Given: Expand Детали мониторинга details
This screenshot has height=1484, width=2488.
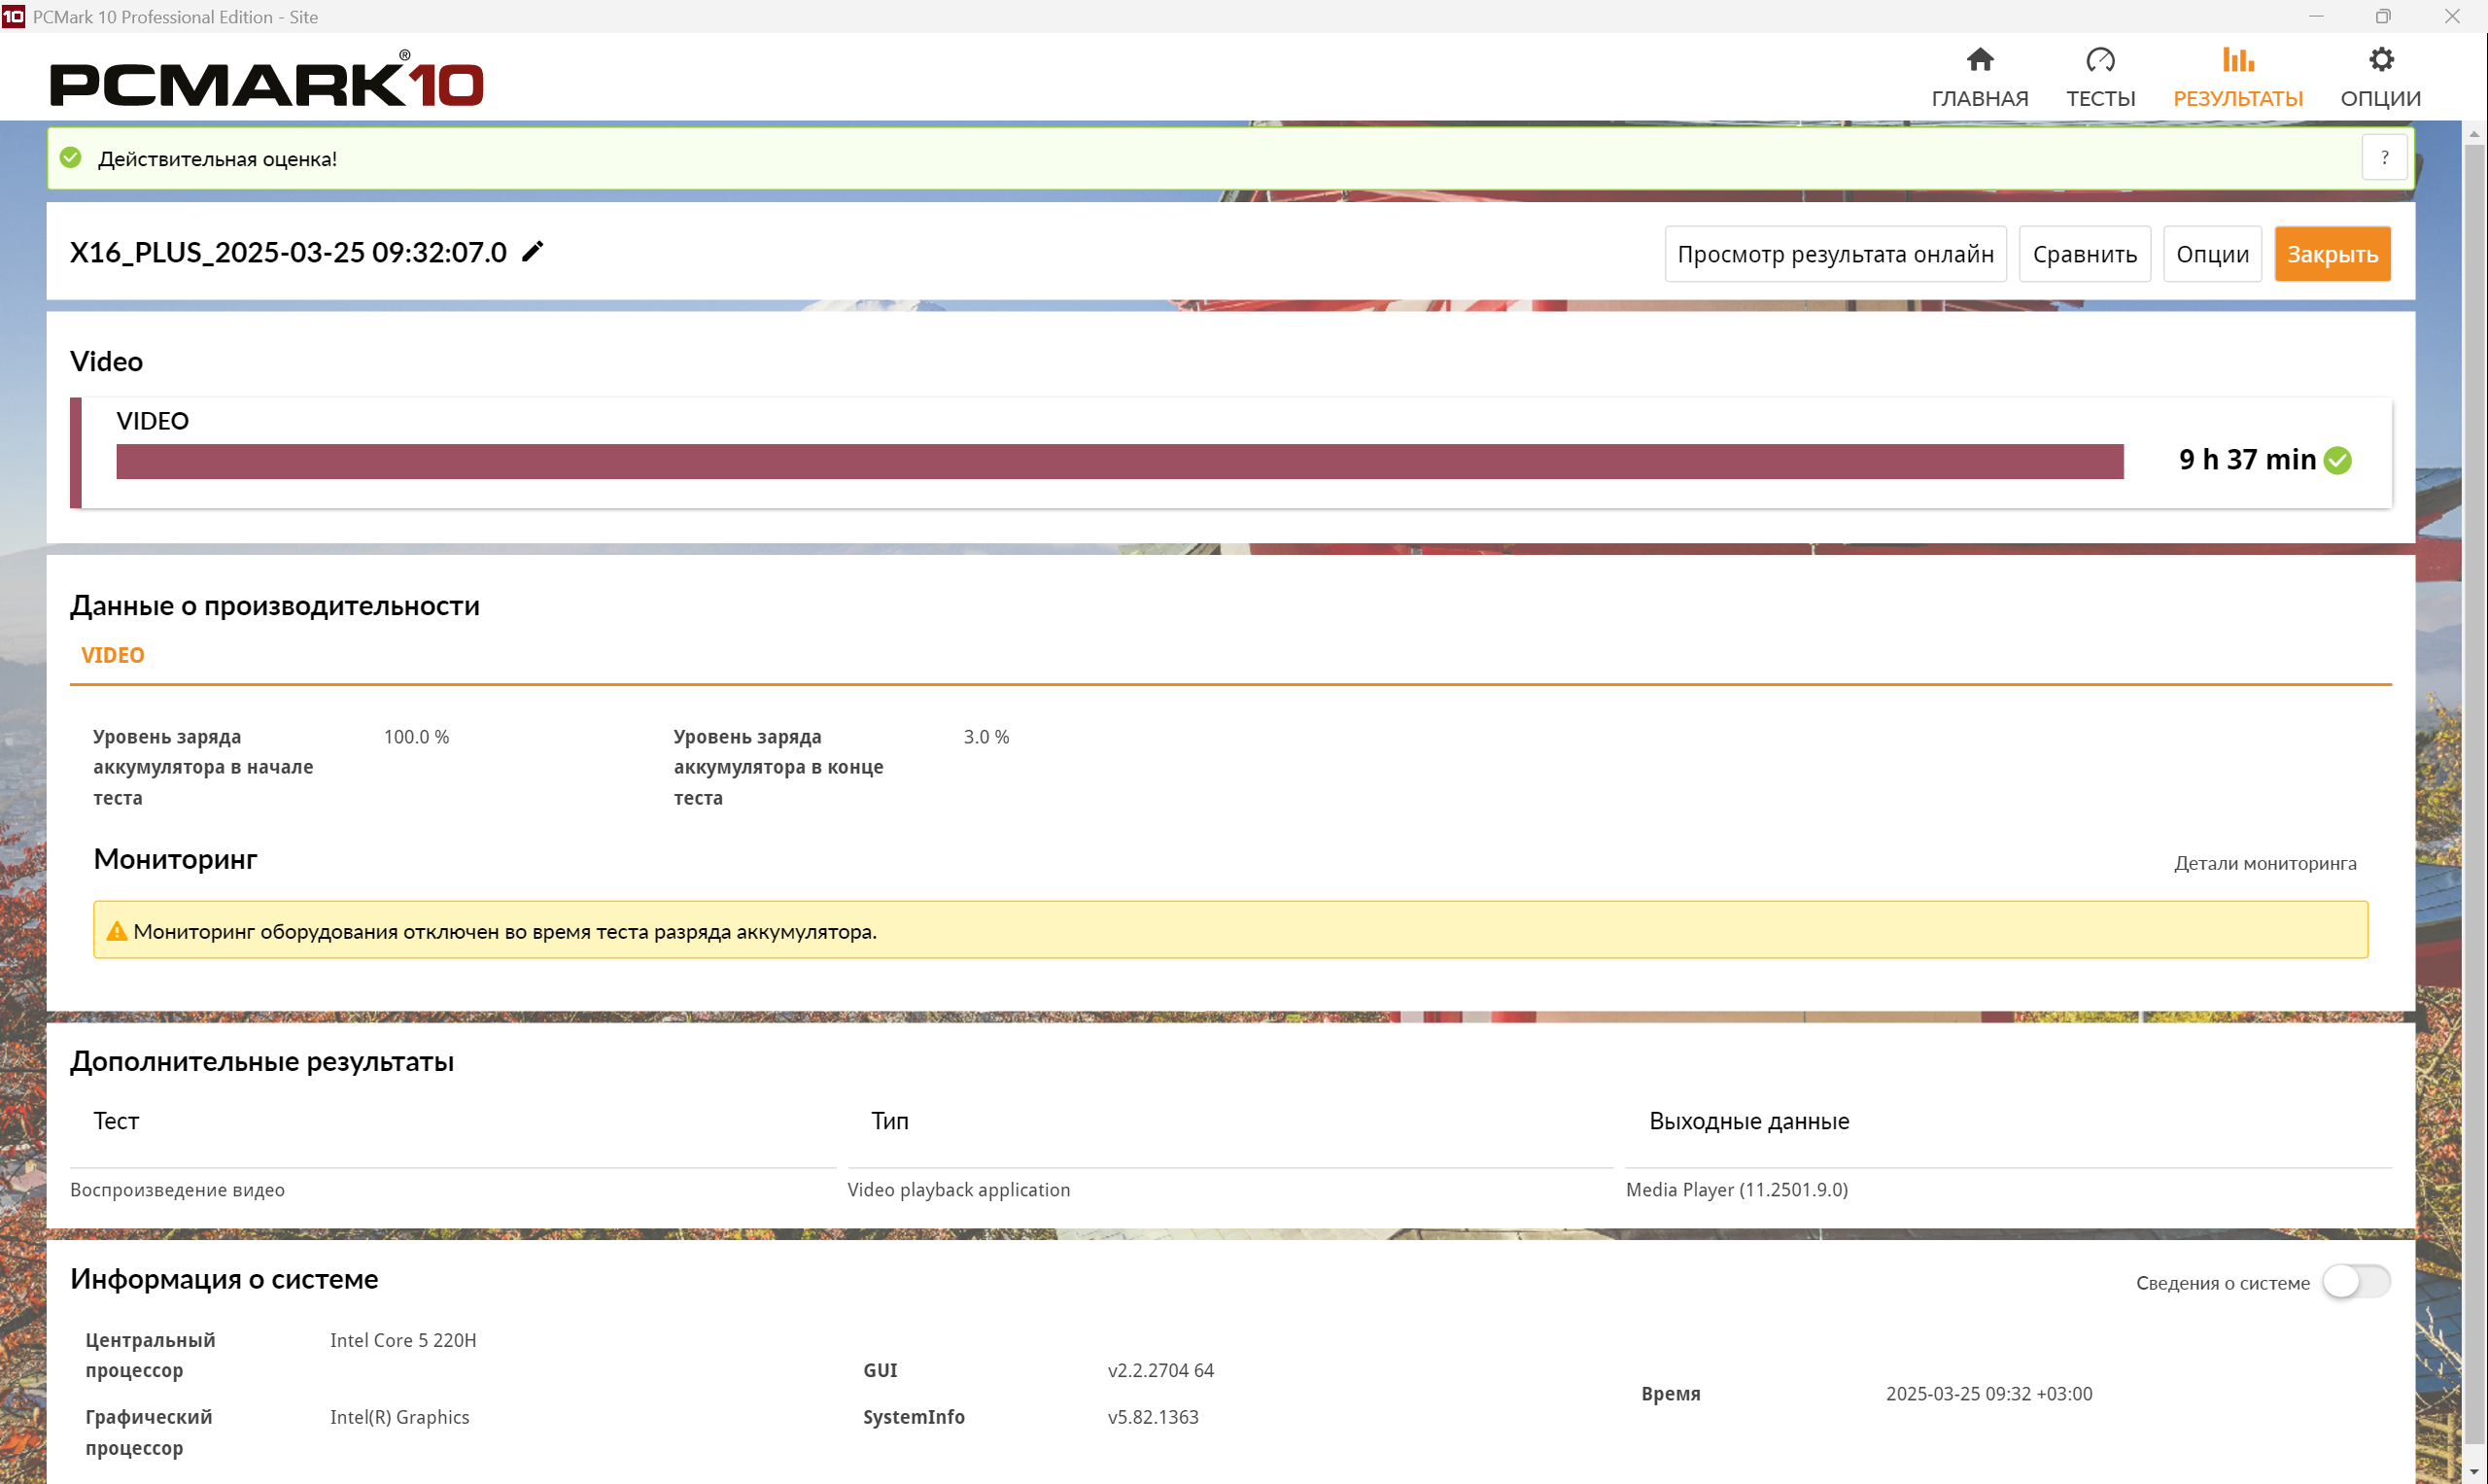Looking at the screenshot, I should click(2264, 863).
